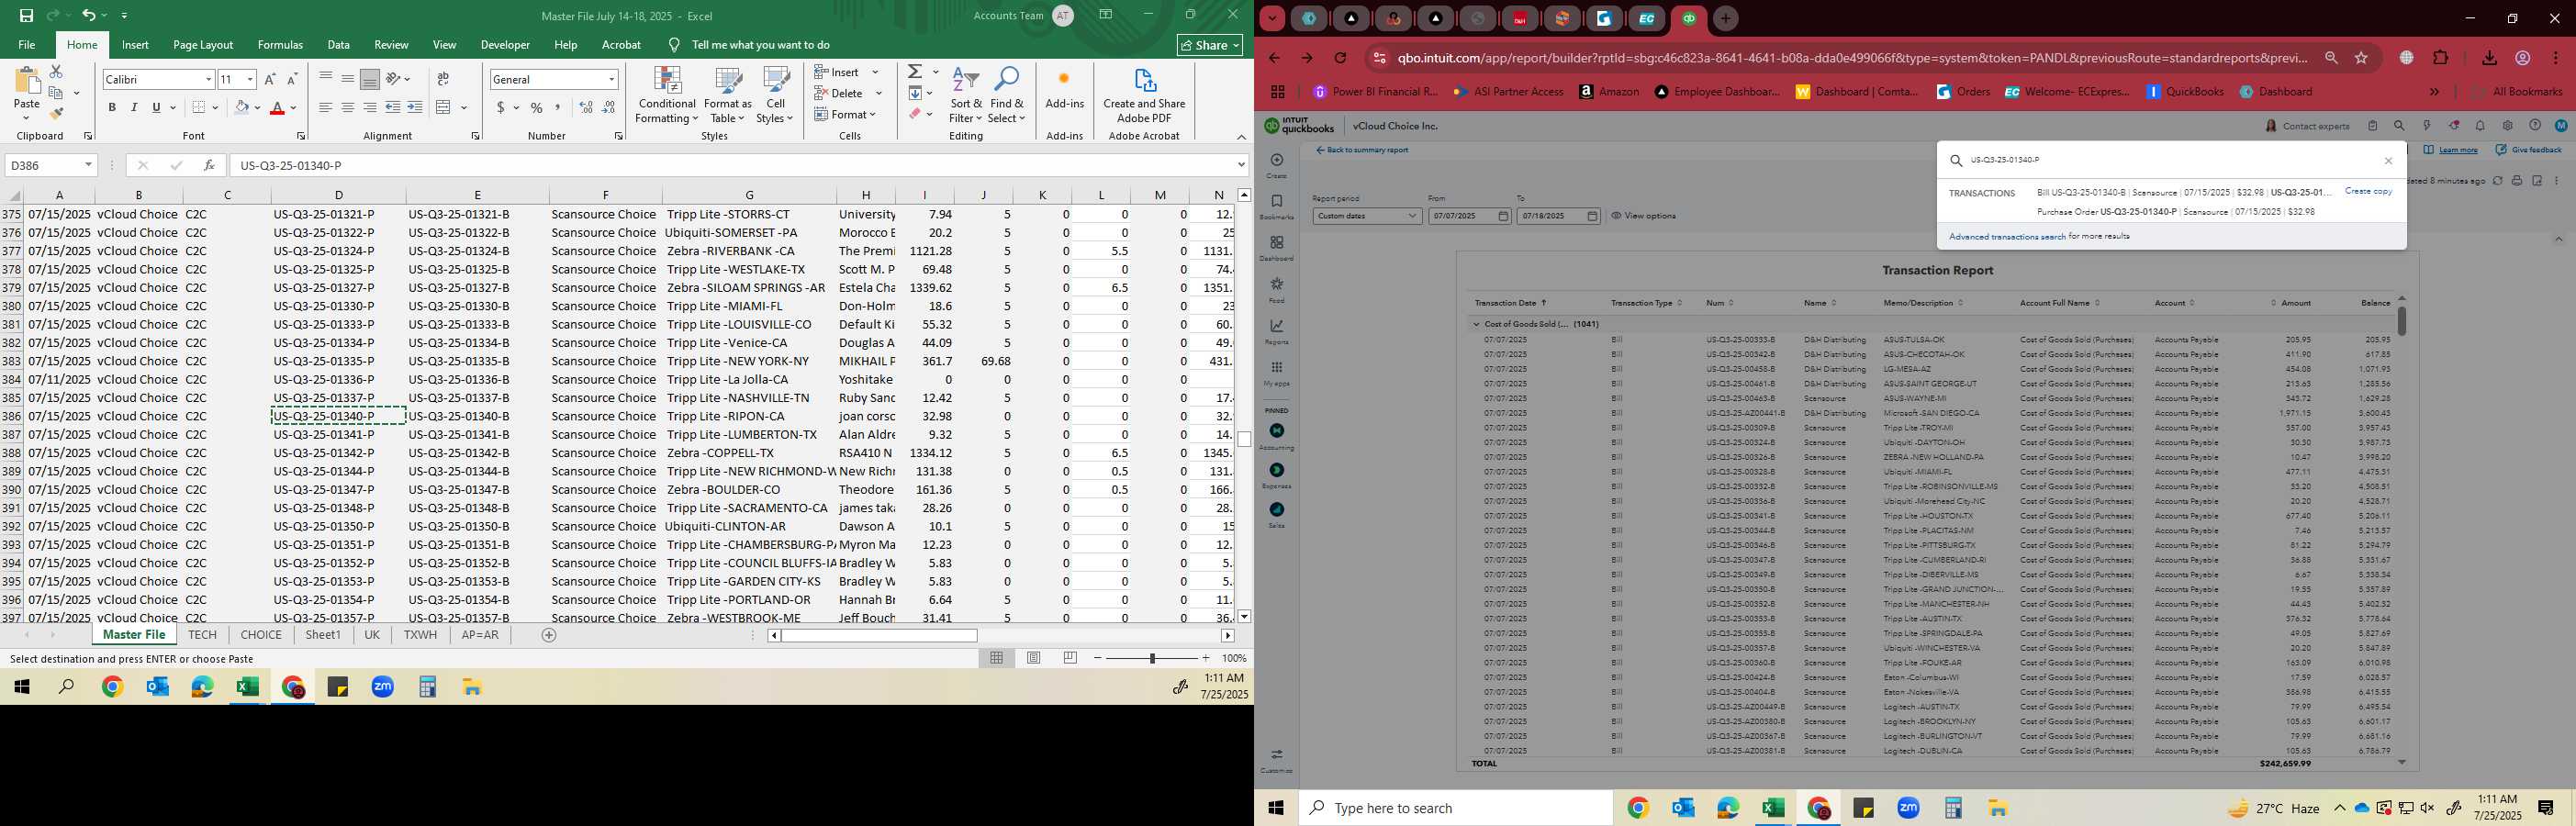2576x826 pixels.
Task: Collapse Cost of Goods Sold group row
Action: point(1476,324)
